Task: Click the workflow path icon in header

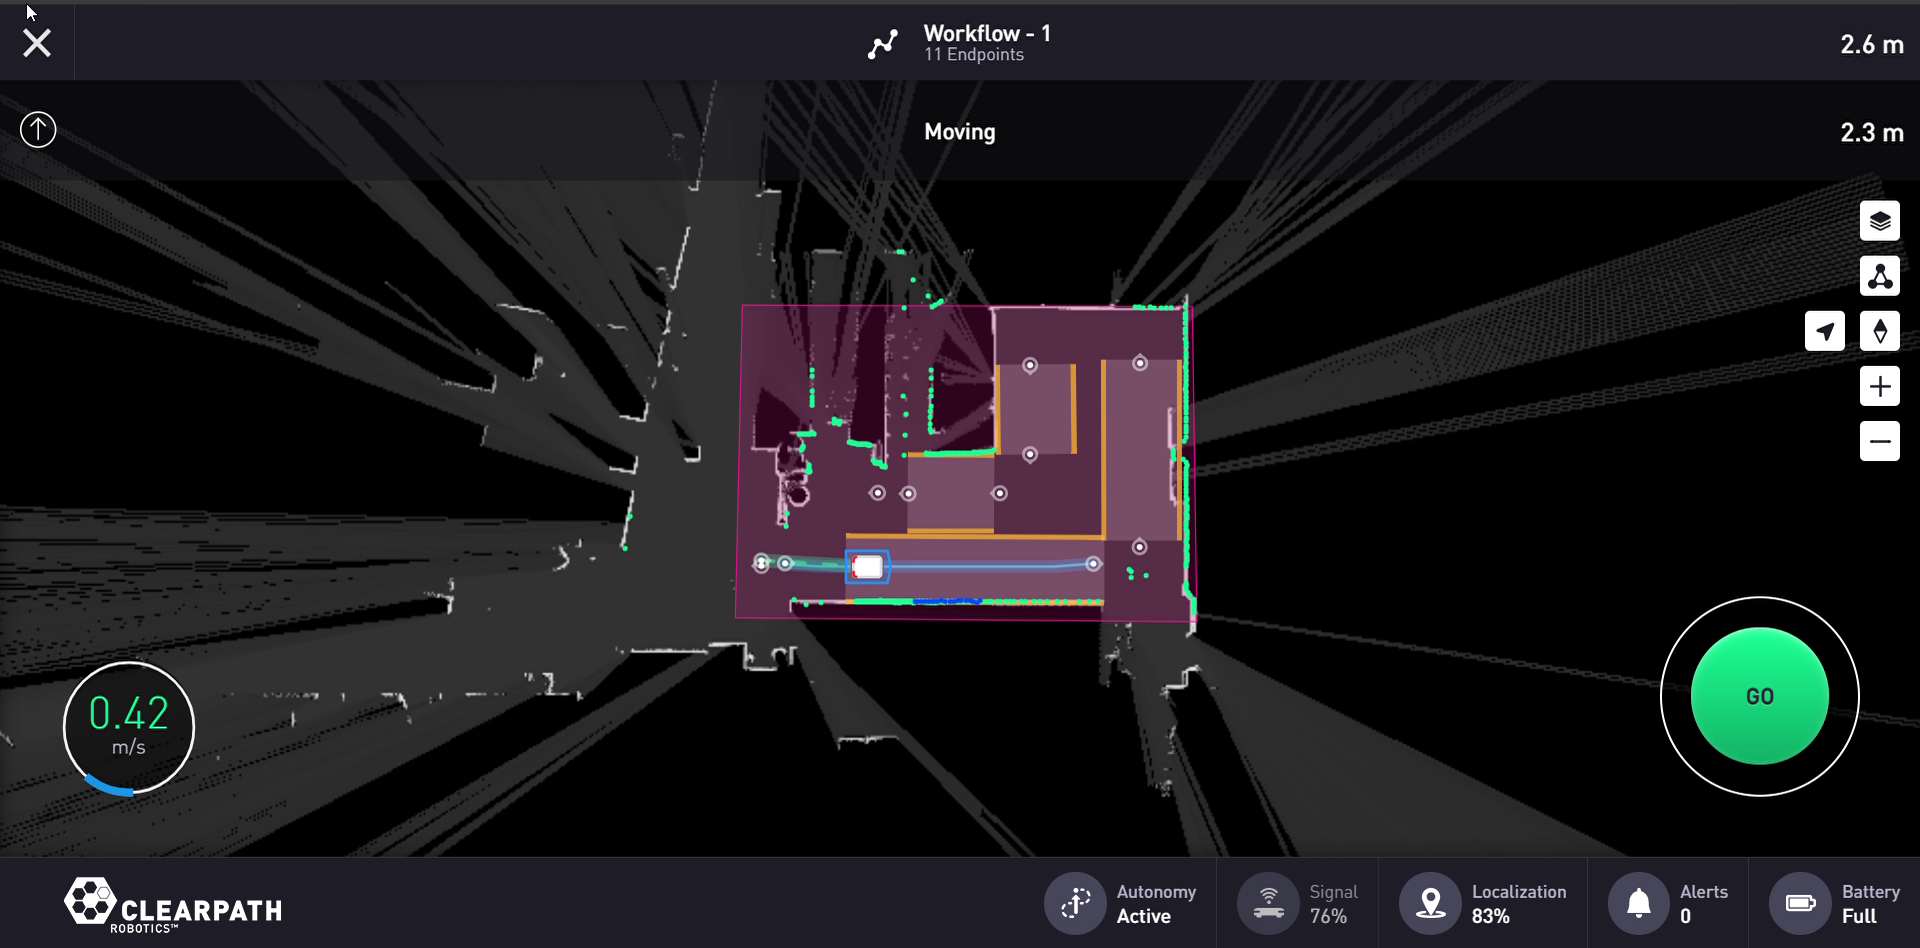Action: (882, 44)
